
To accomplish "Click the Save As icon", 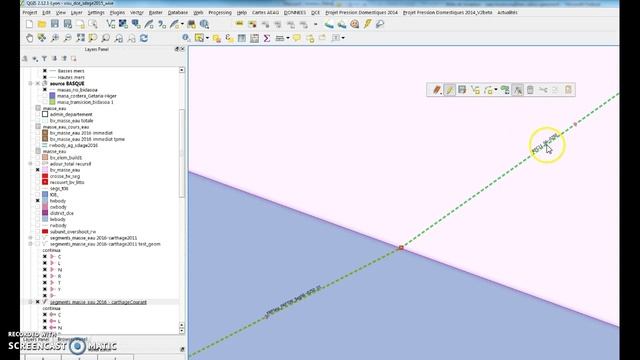I will tap(67, 24).
